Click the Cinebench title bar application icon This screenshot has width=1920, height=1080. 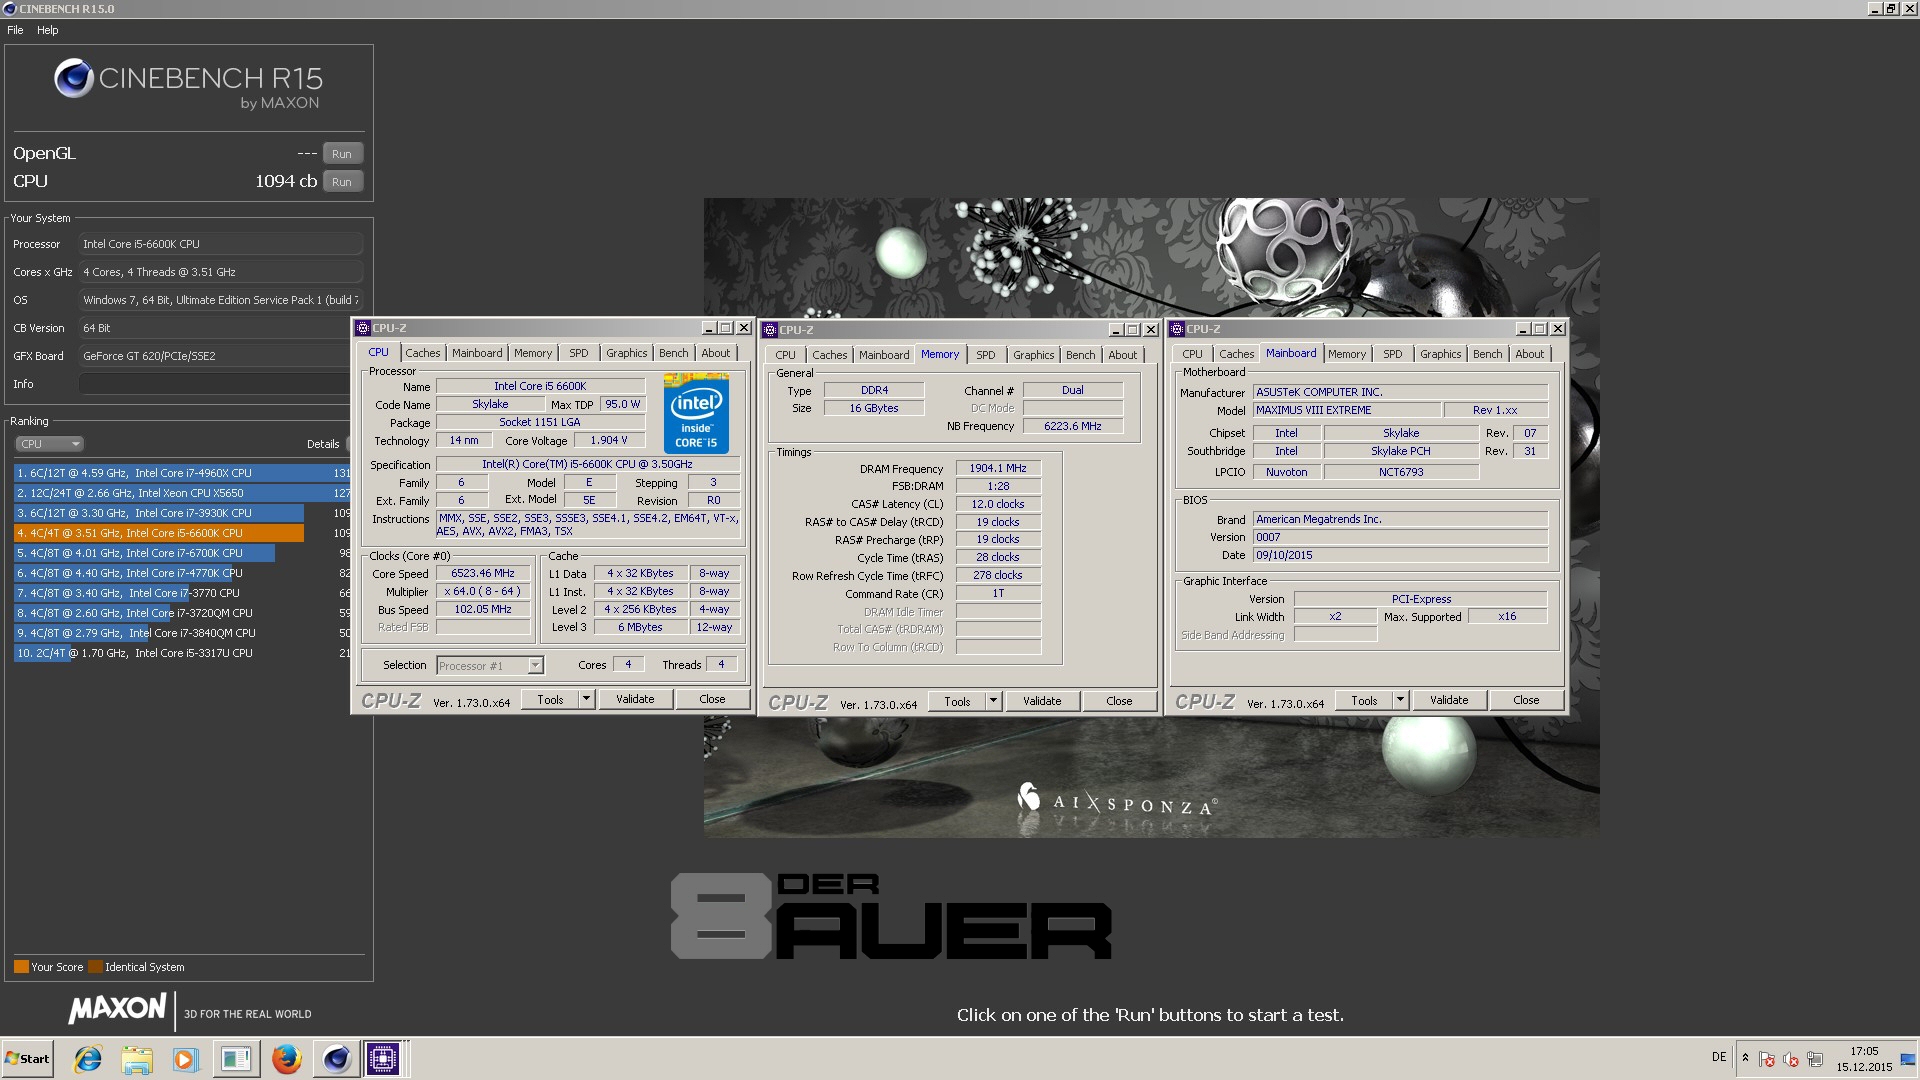(x=10, y=8)
